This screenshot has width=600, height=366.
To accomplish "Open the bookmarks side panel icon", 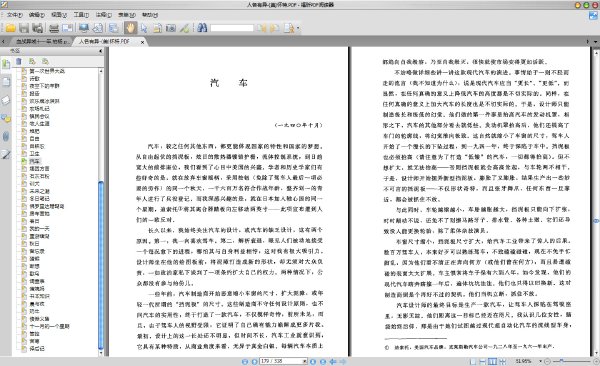I will (x=6, y=64).
